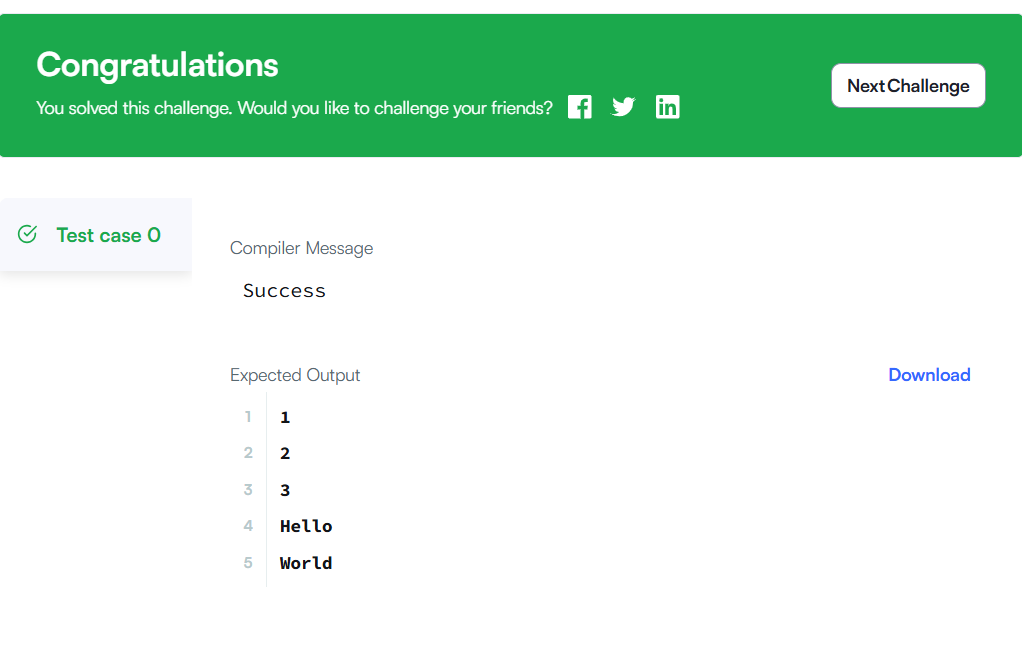
Task: Click line number 1 in output gutter
Action: point(248,416)
